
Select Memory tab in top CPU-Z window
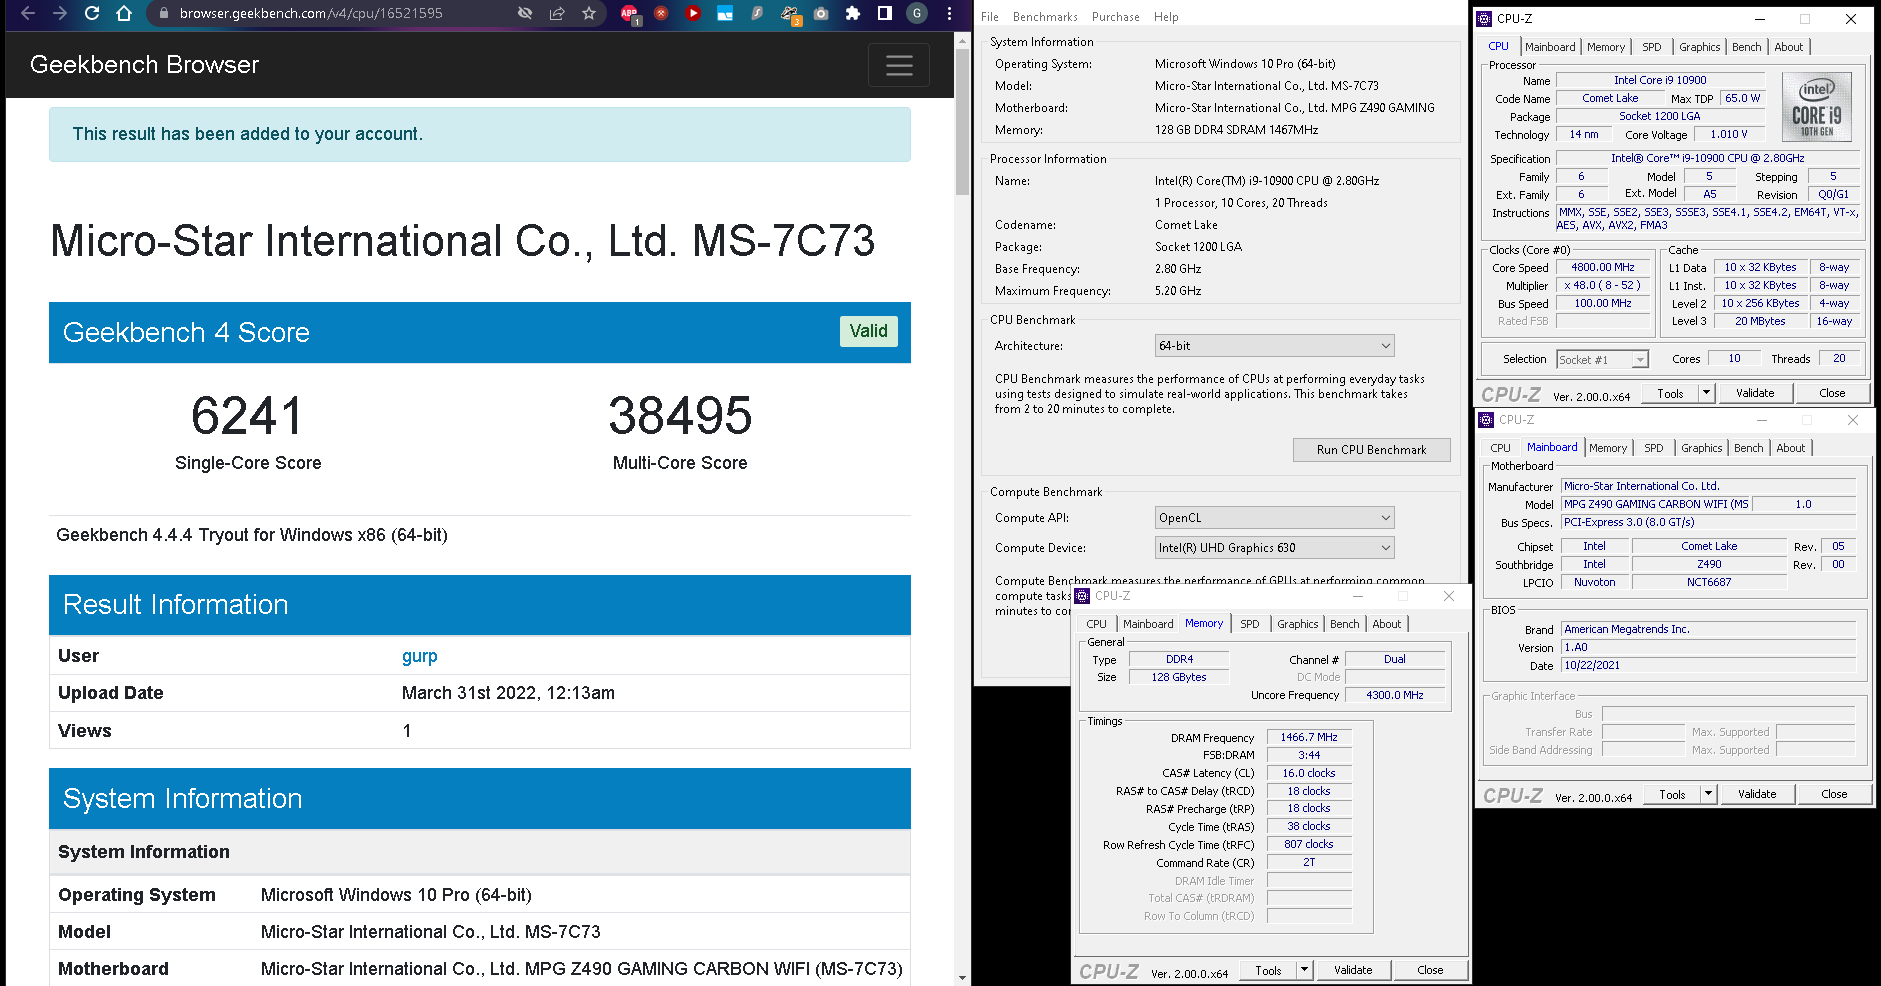click(1606, 47)
